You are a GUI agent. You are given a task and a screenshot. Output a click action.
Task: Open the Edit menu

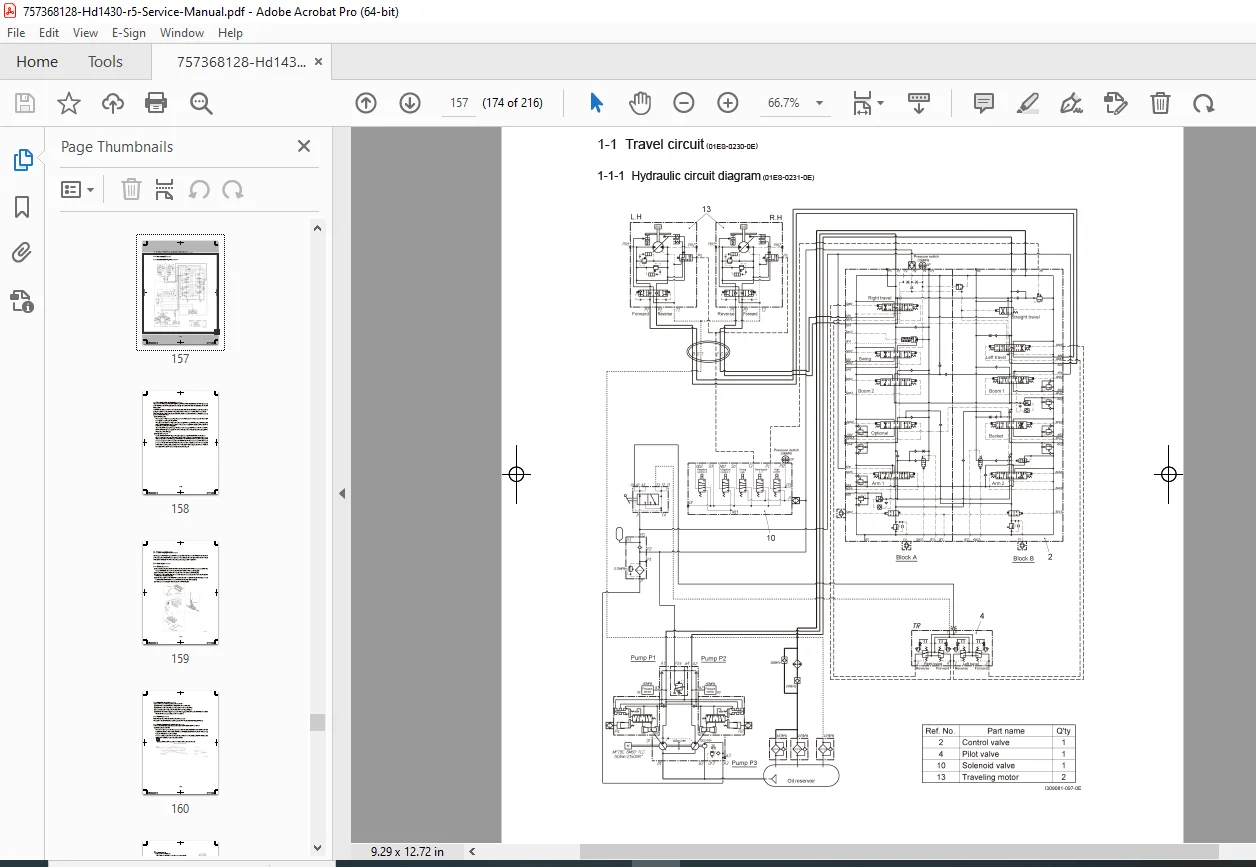pyautogui.click(x=49, y=33)
